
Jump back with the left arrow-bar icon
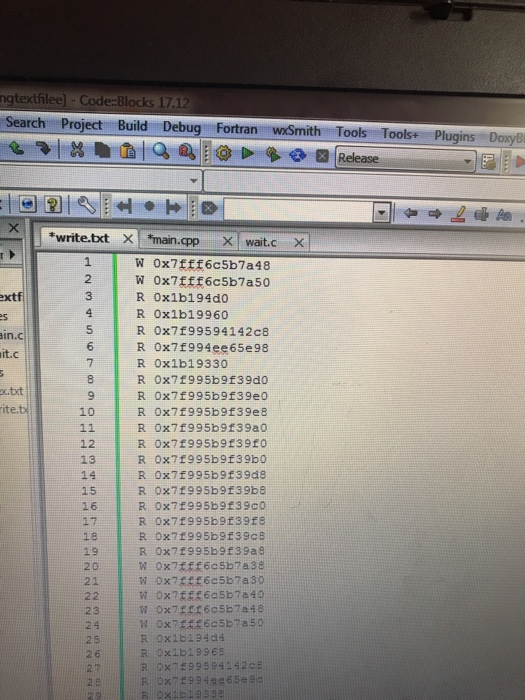(x=124, y=206)
